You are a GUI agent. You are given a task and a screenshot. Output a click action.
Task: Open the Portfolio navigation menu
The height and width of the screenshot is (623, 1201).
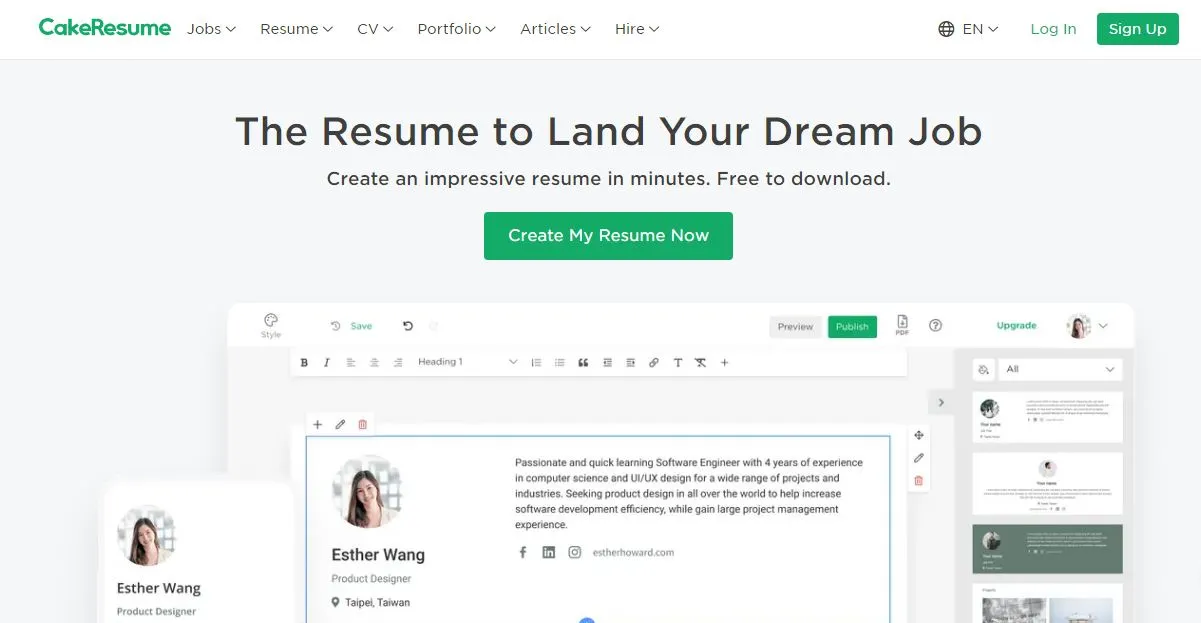[x=456, y=29]
